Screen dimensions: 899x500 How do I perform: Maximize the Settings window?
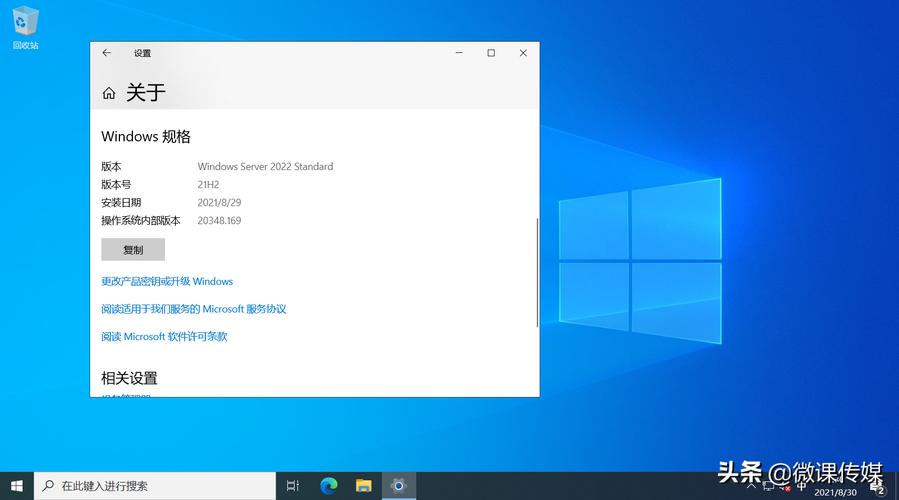click(x=491, y=53)
